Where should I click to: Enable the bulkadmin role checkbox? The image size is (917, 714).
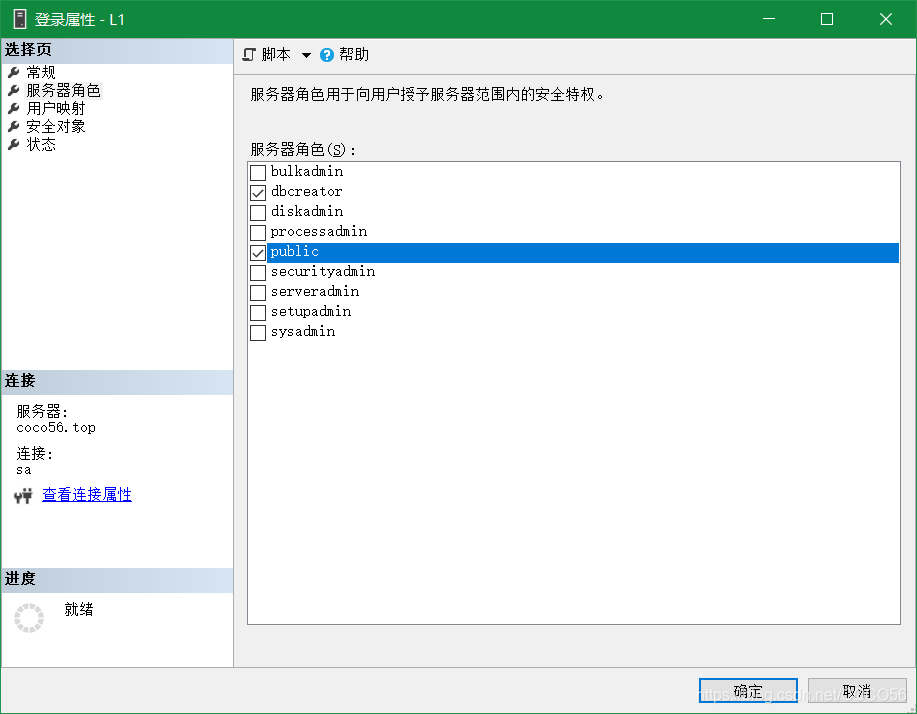click(x=258, y=173)
